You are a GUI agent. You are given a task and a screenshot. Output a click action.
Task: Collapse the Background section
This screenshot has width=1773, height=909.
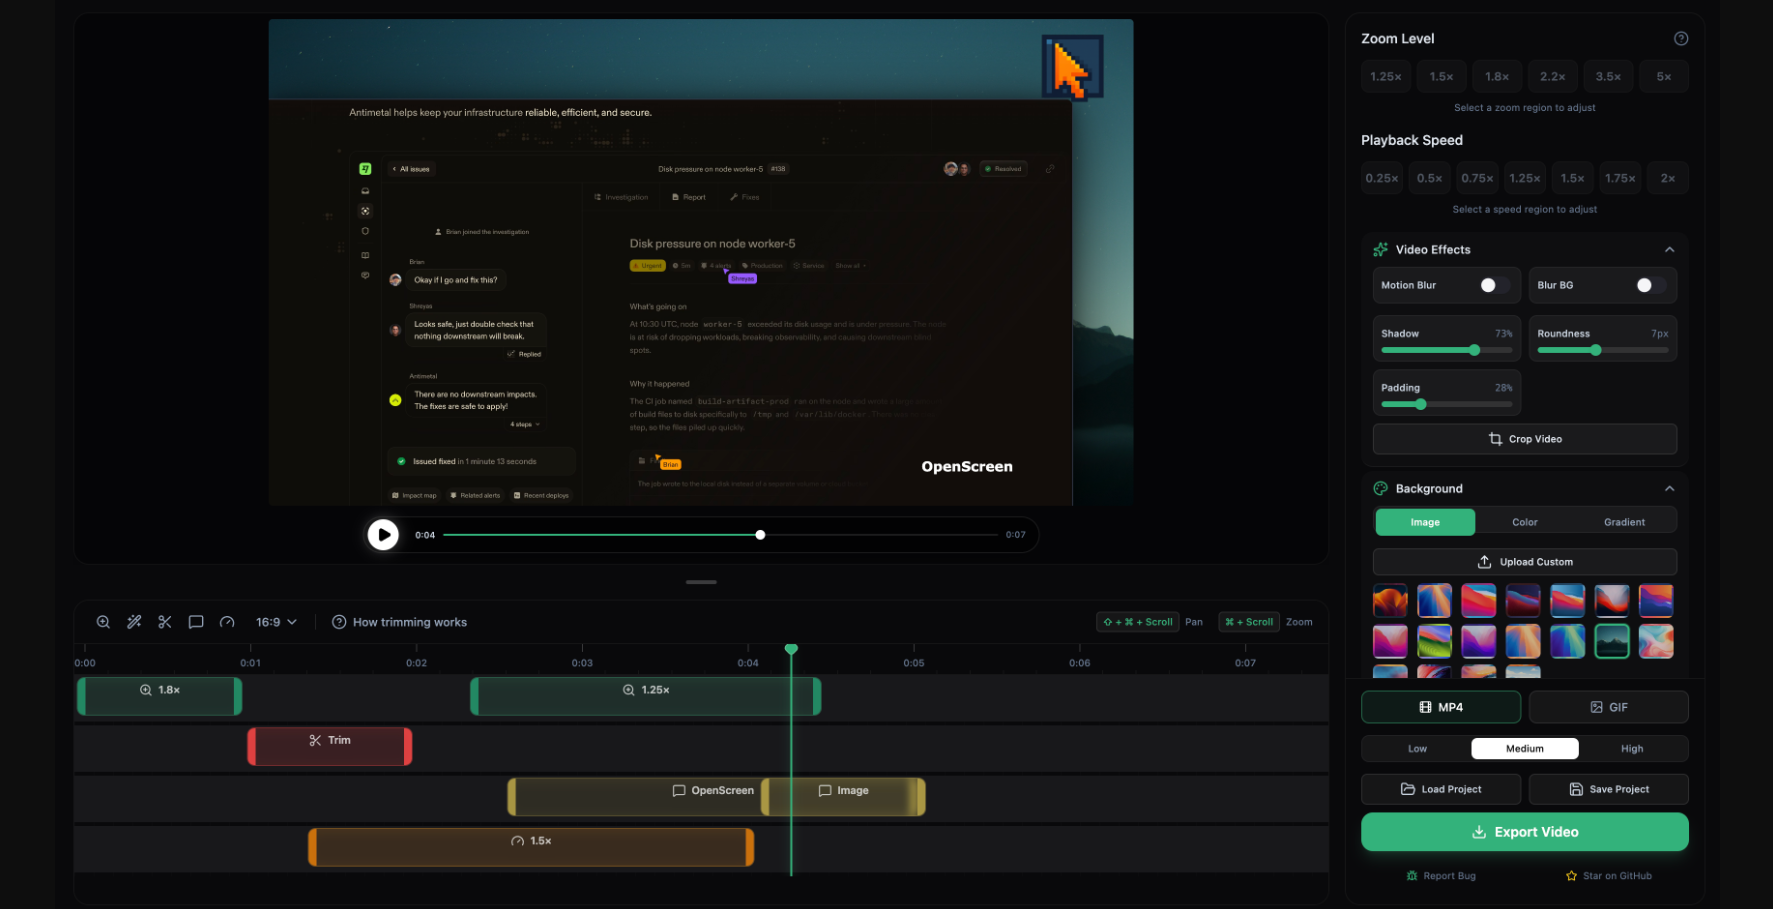[1669, 489]
